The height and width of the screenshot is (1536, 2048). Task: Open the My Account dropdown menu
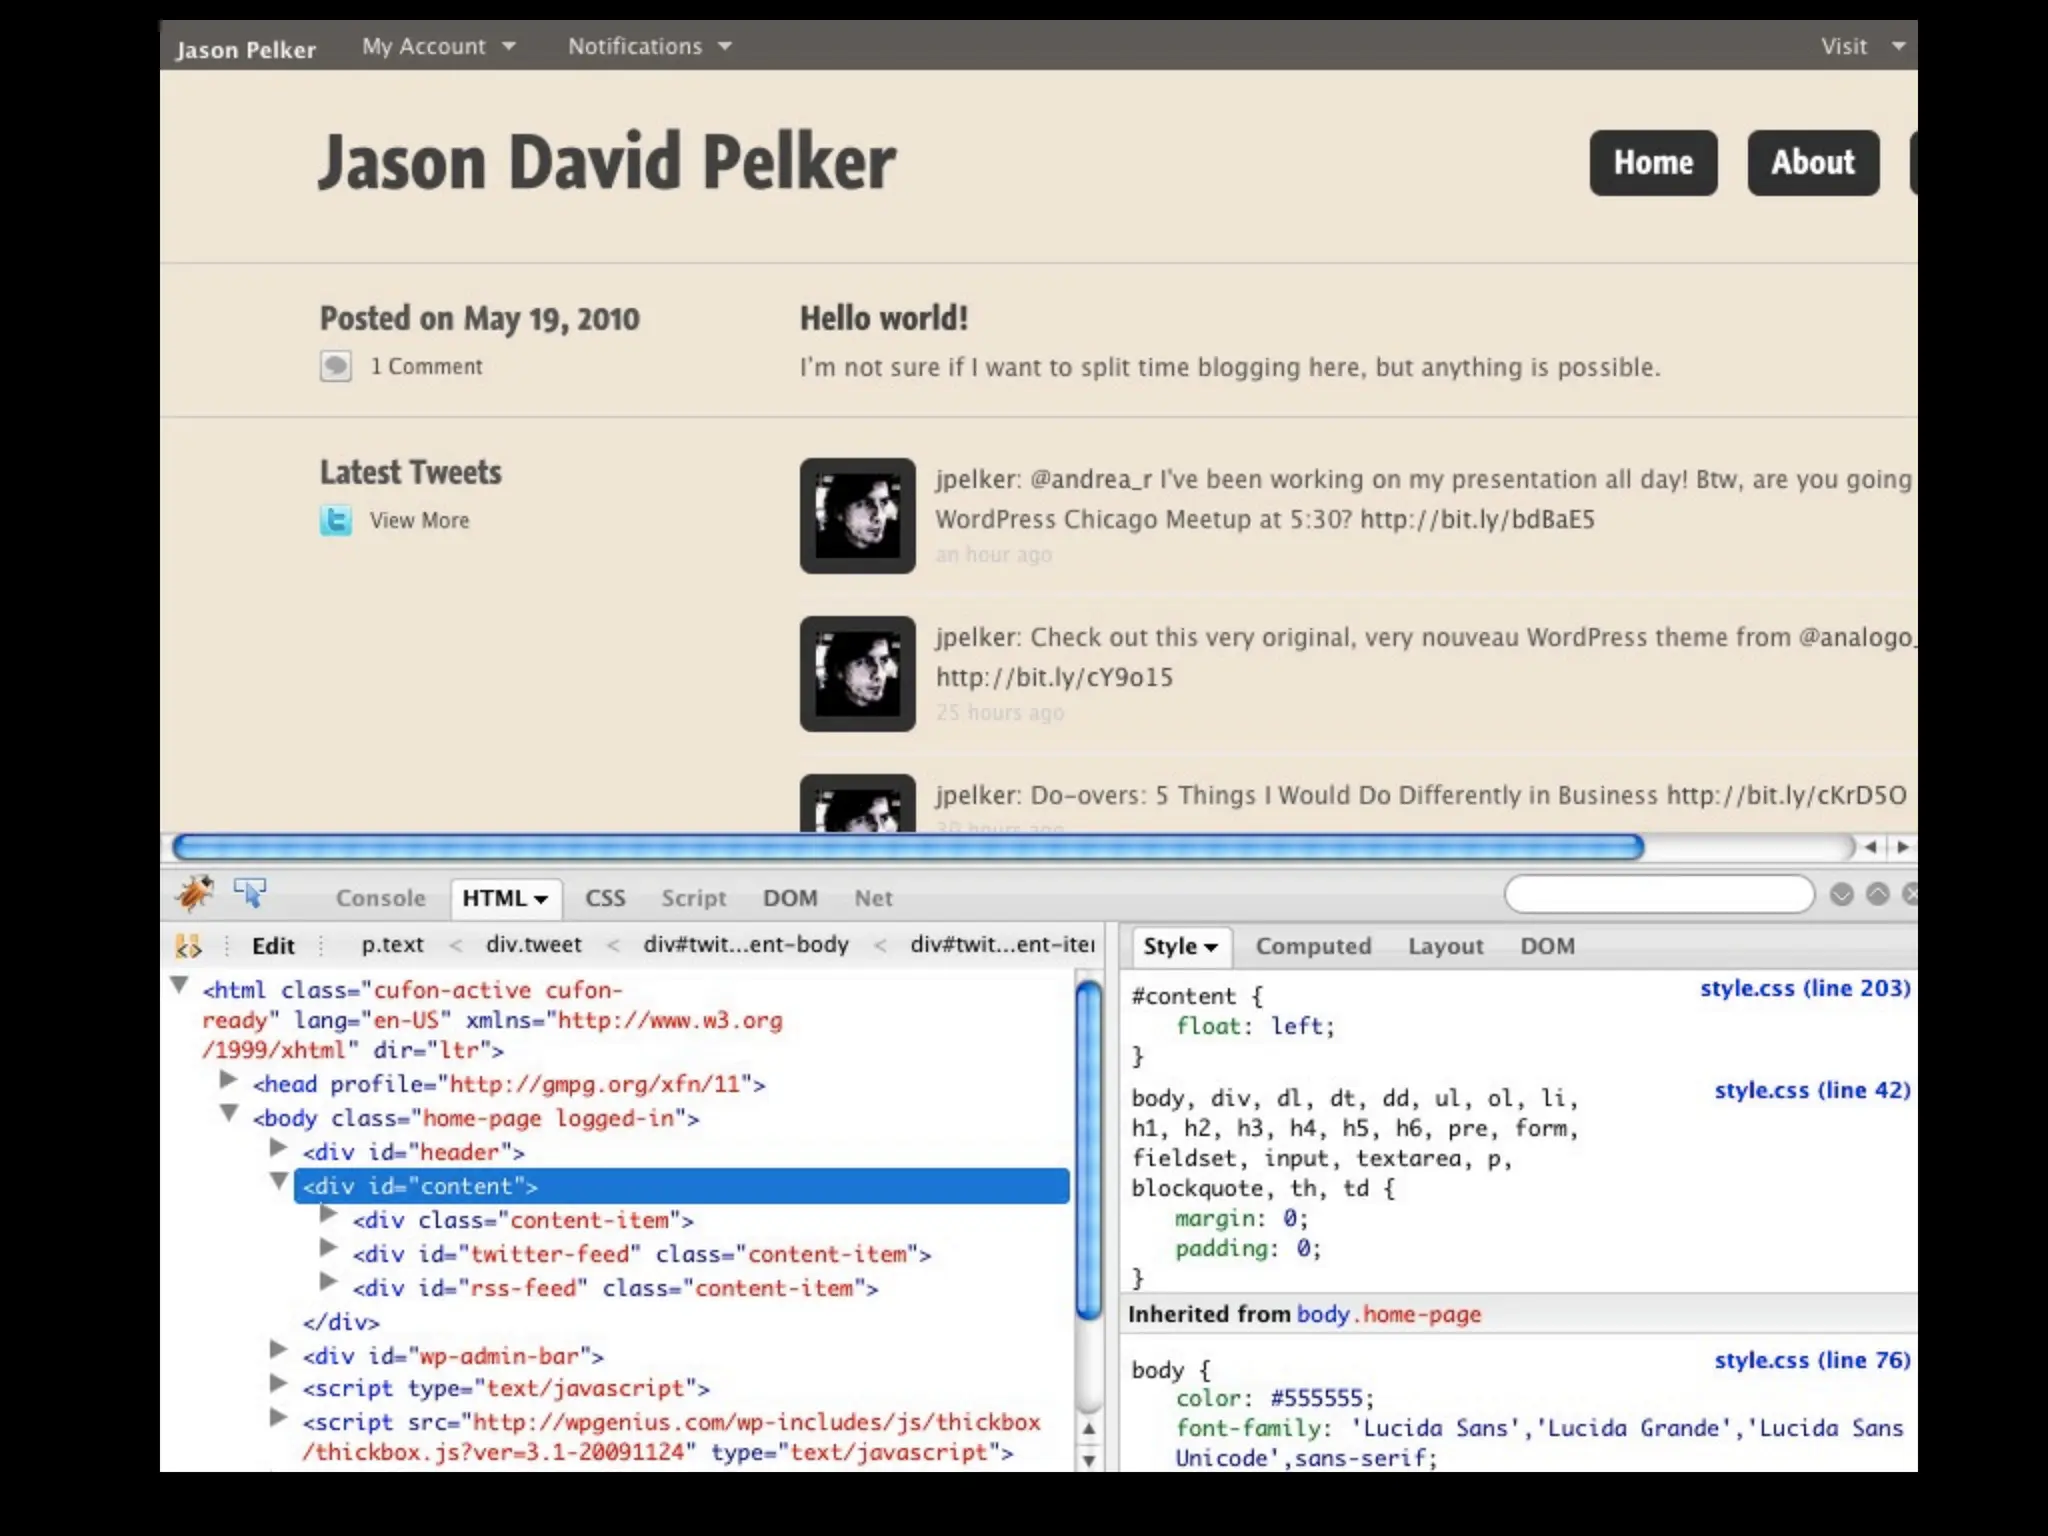pyautogui.click(x=438, y=46)
